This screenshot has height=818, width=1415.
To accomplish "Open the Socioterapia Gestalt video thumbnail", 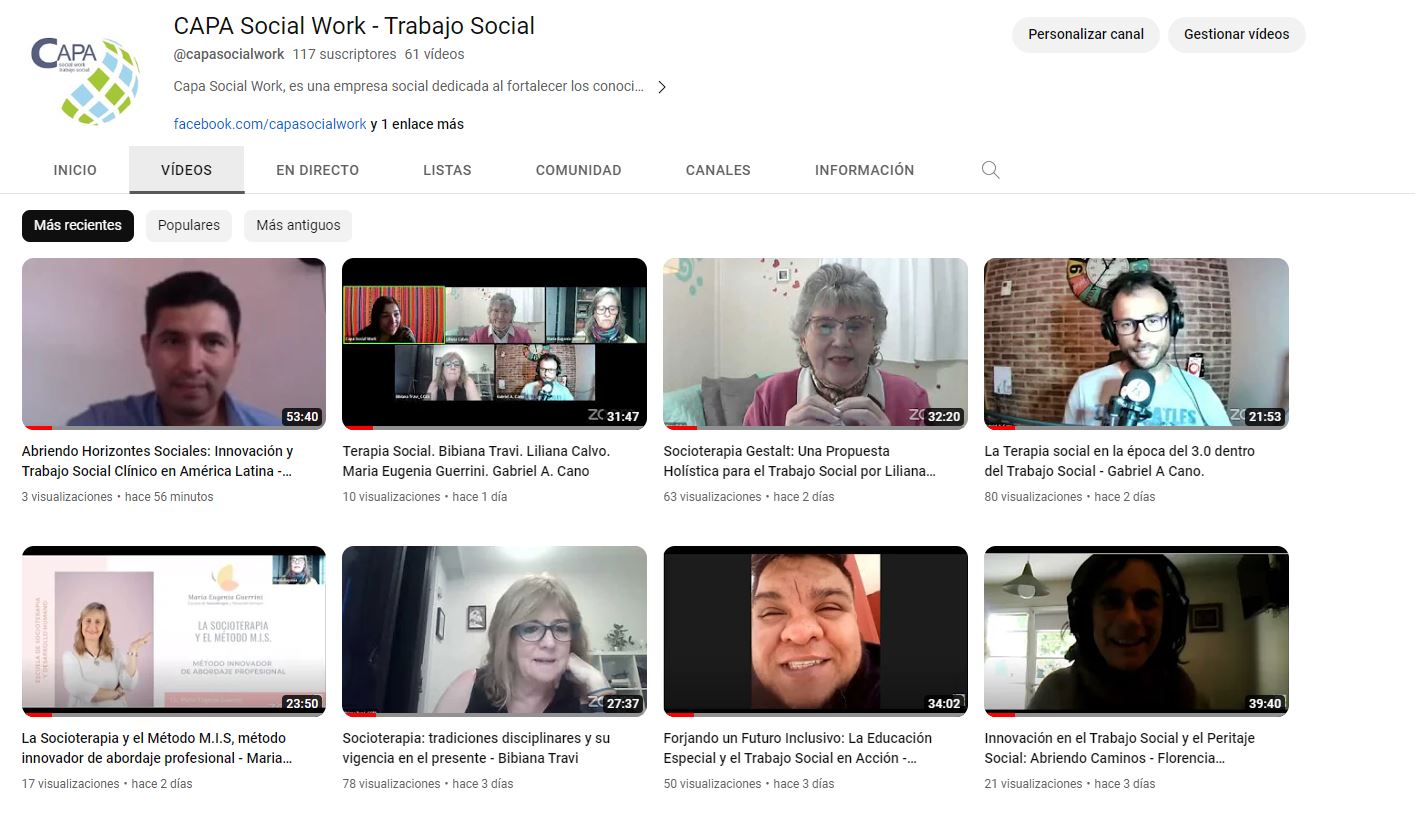I will (815, 344).
